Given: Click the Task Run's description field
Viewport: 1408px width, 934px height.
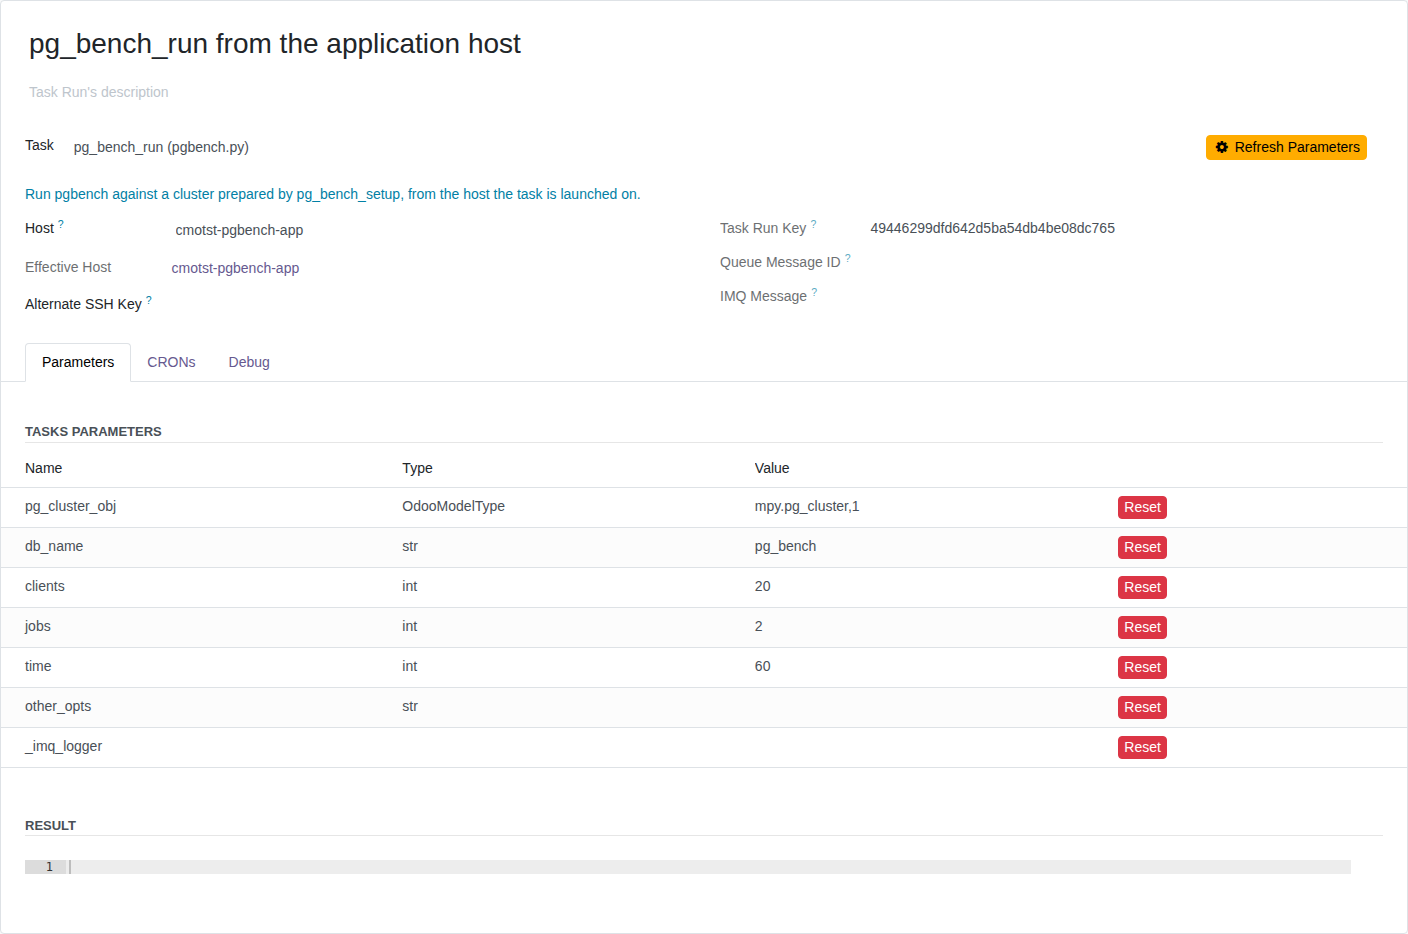Looking at the screenshot, I should (99, 92).
